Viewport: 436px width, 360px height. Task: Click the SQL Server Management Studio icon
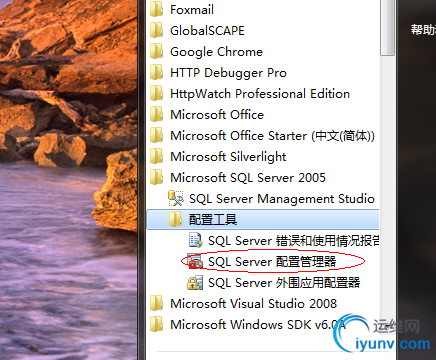tap(176, 198)
